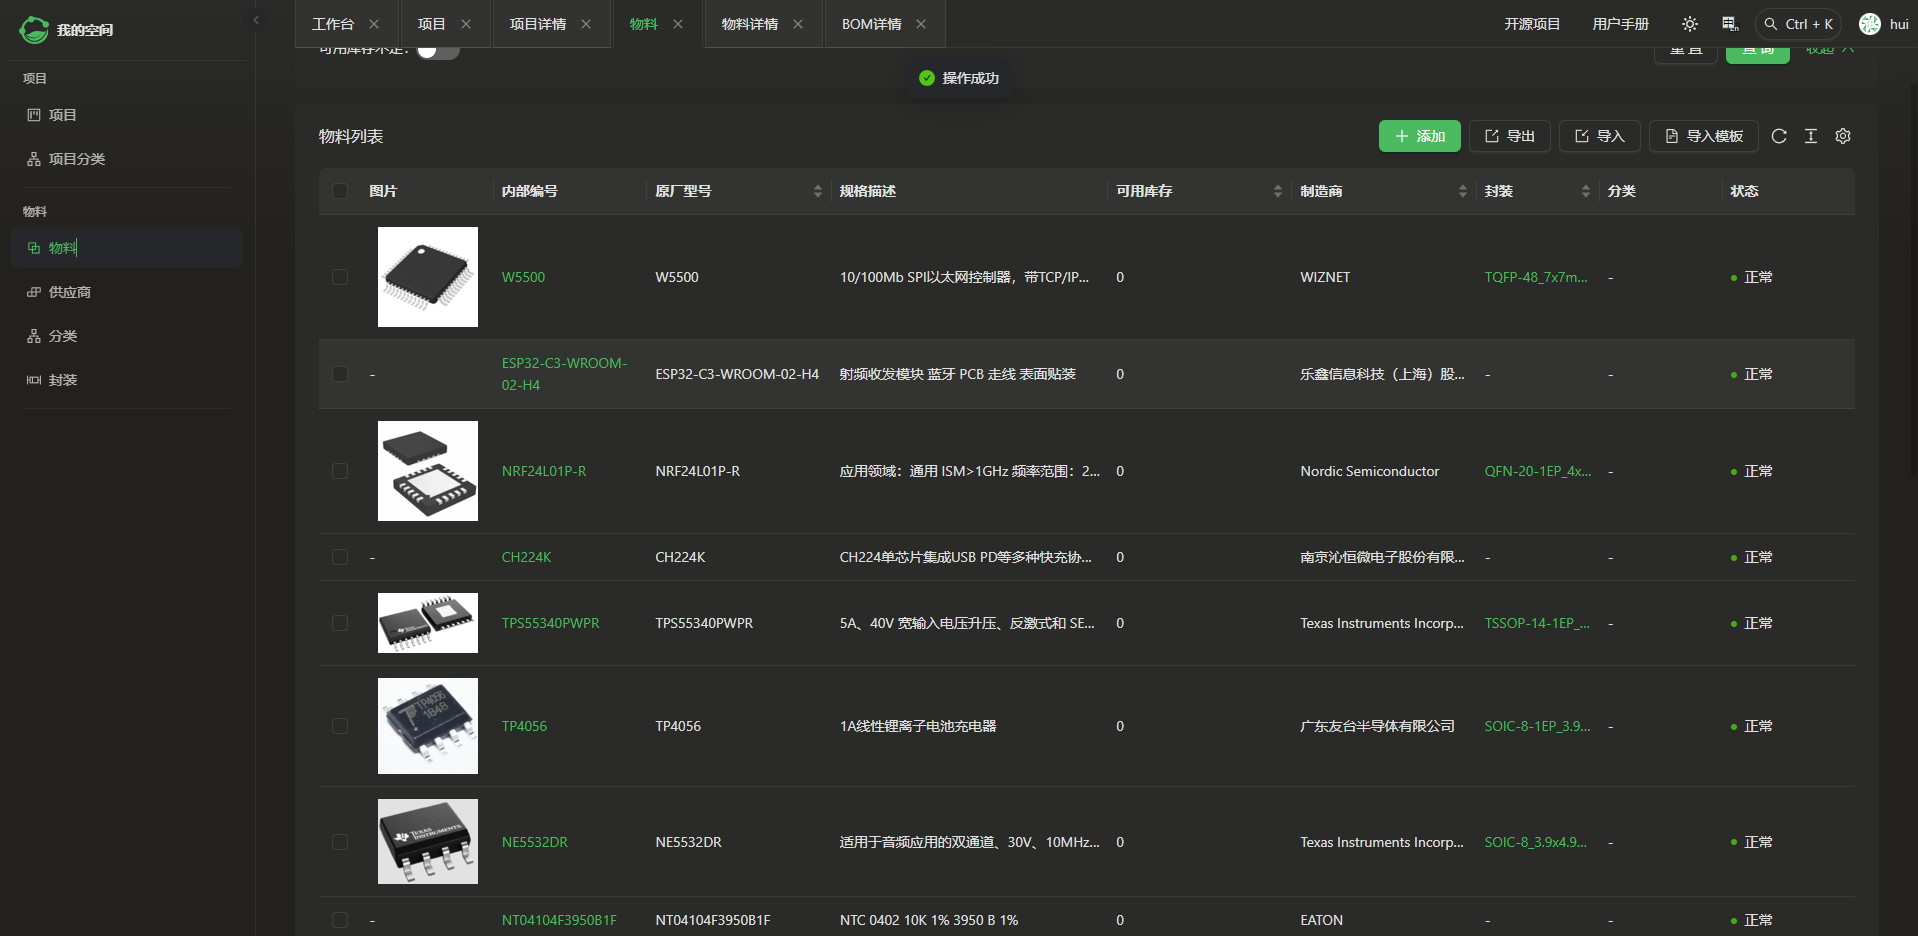
Task: Click the green 添加 button
Action: pyautogui.click(x=1419, y=136)
